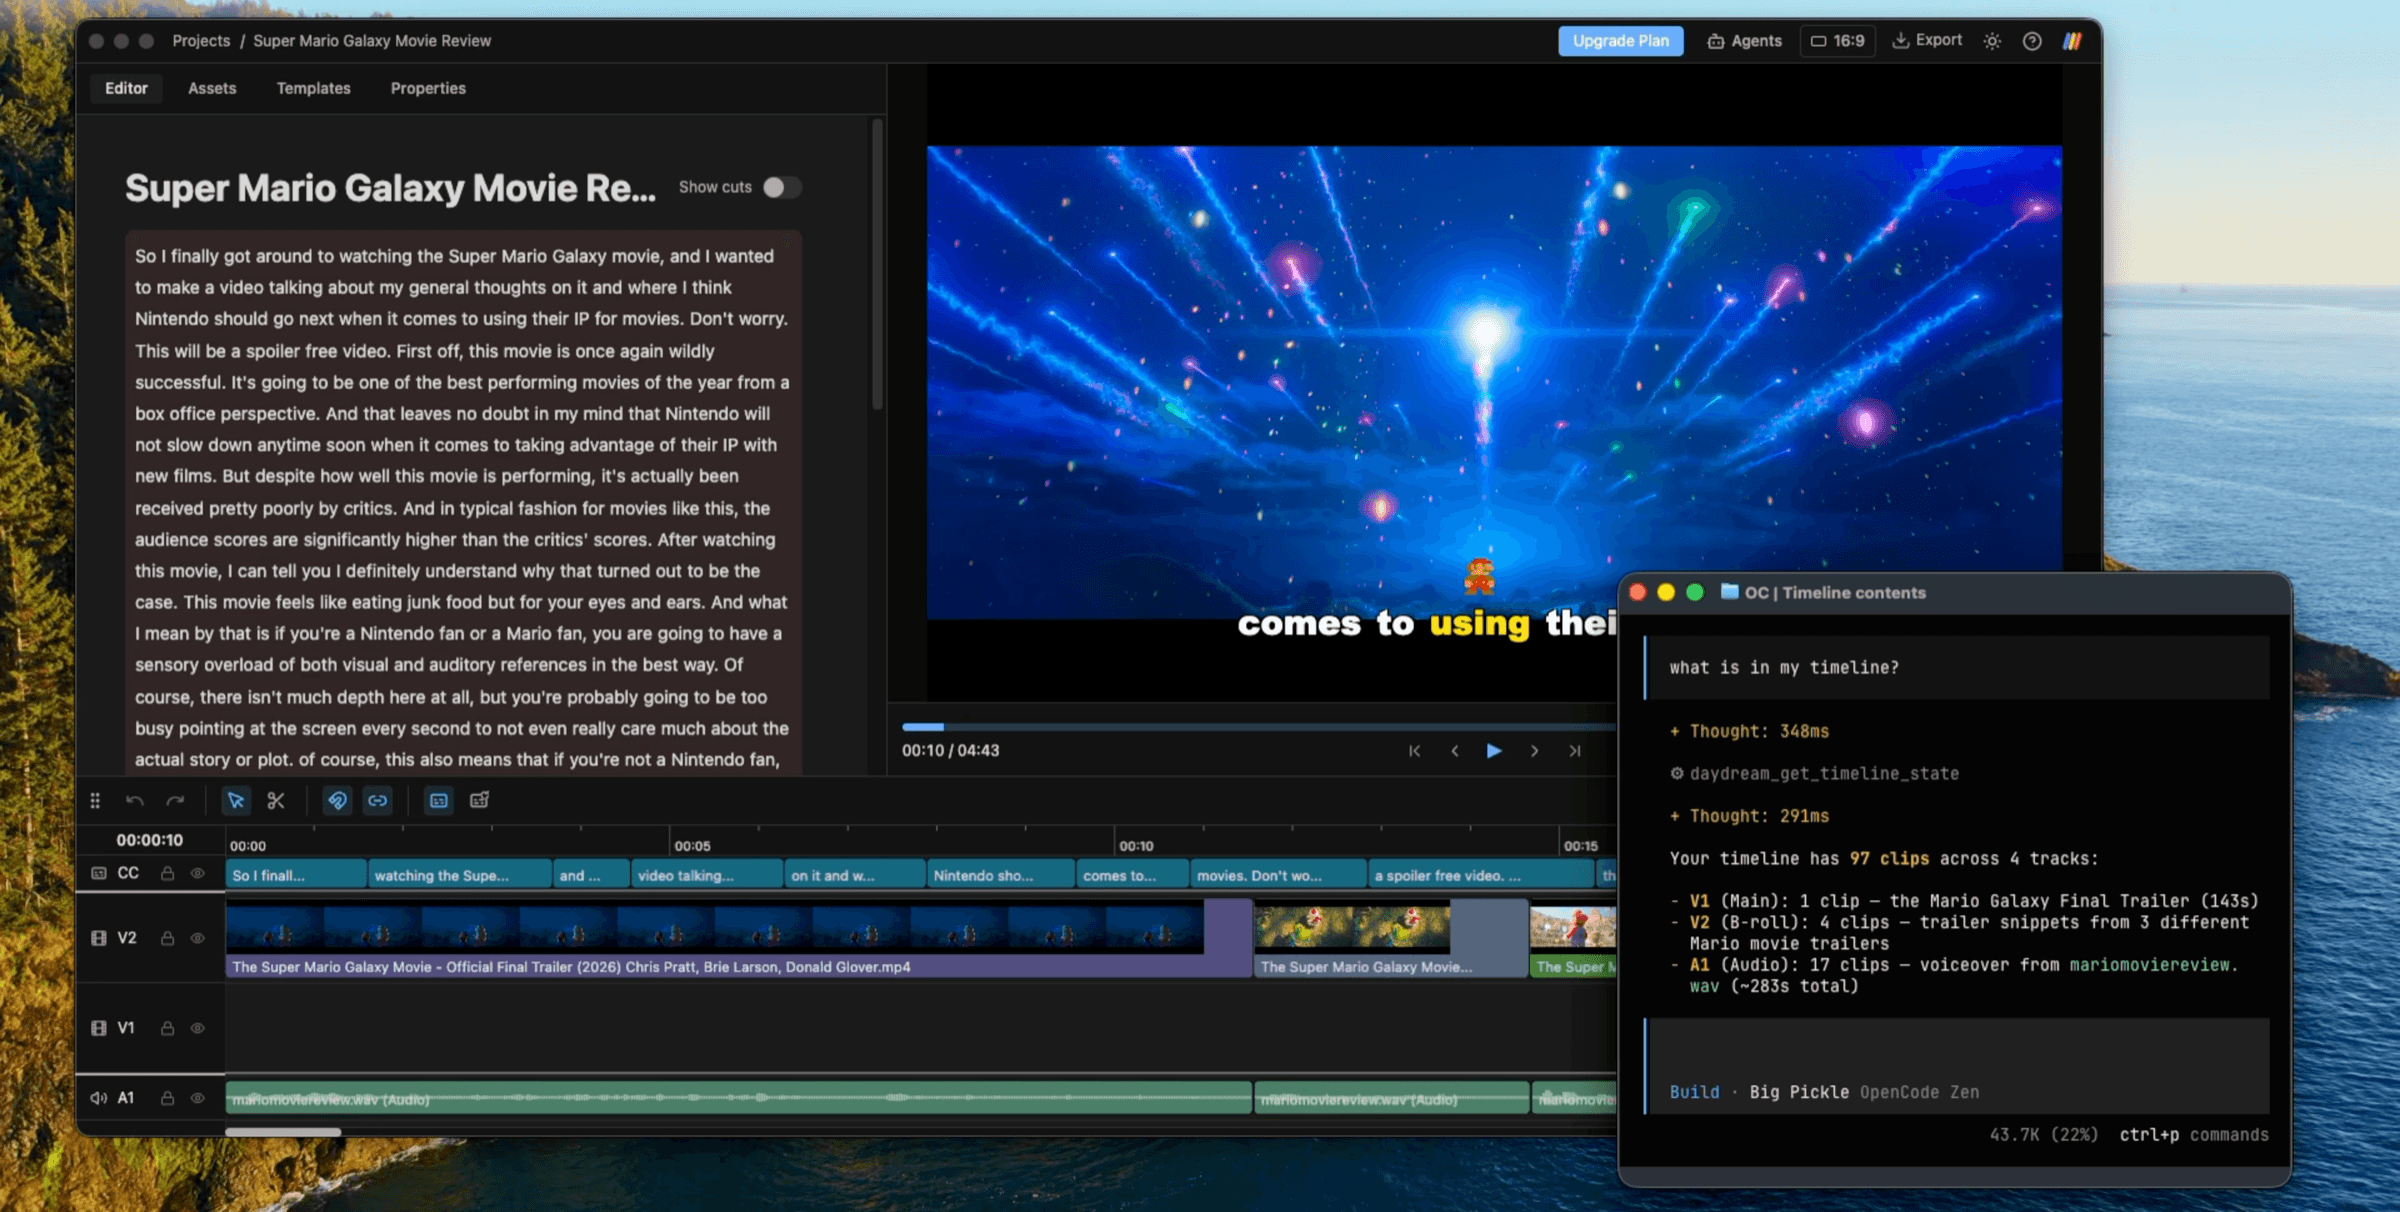The image size is (2400, 1212).
Task: Click the film strip icon on track V2
Action: [99, 939]
